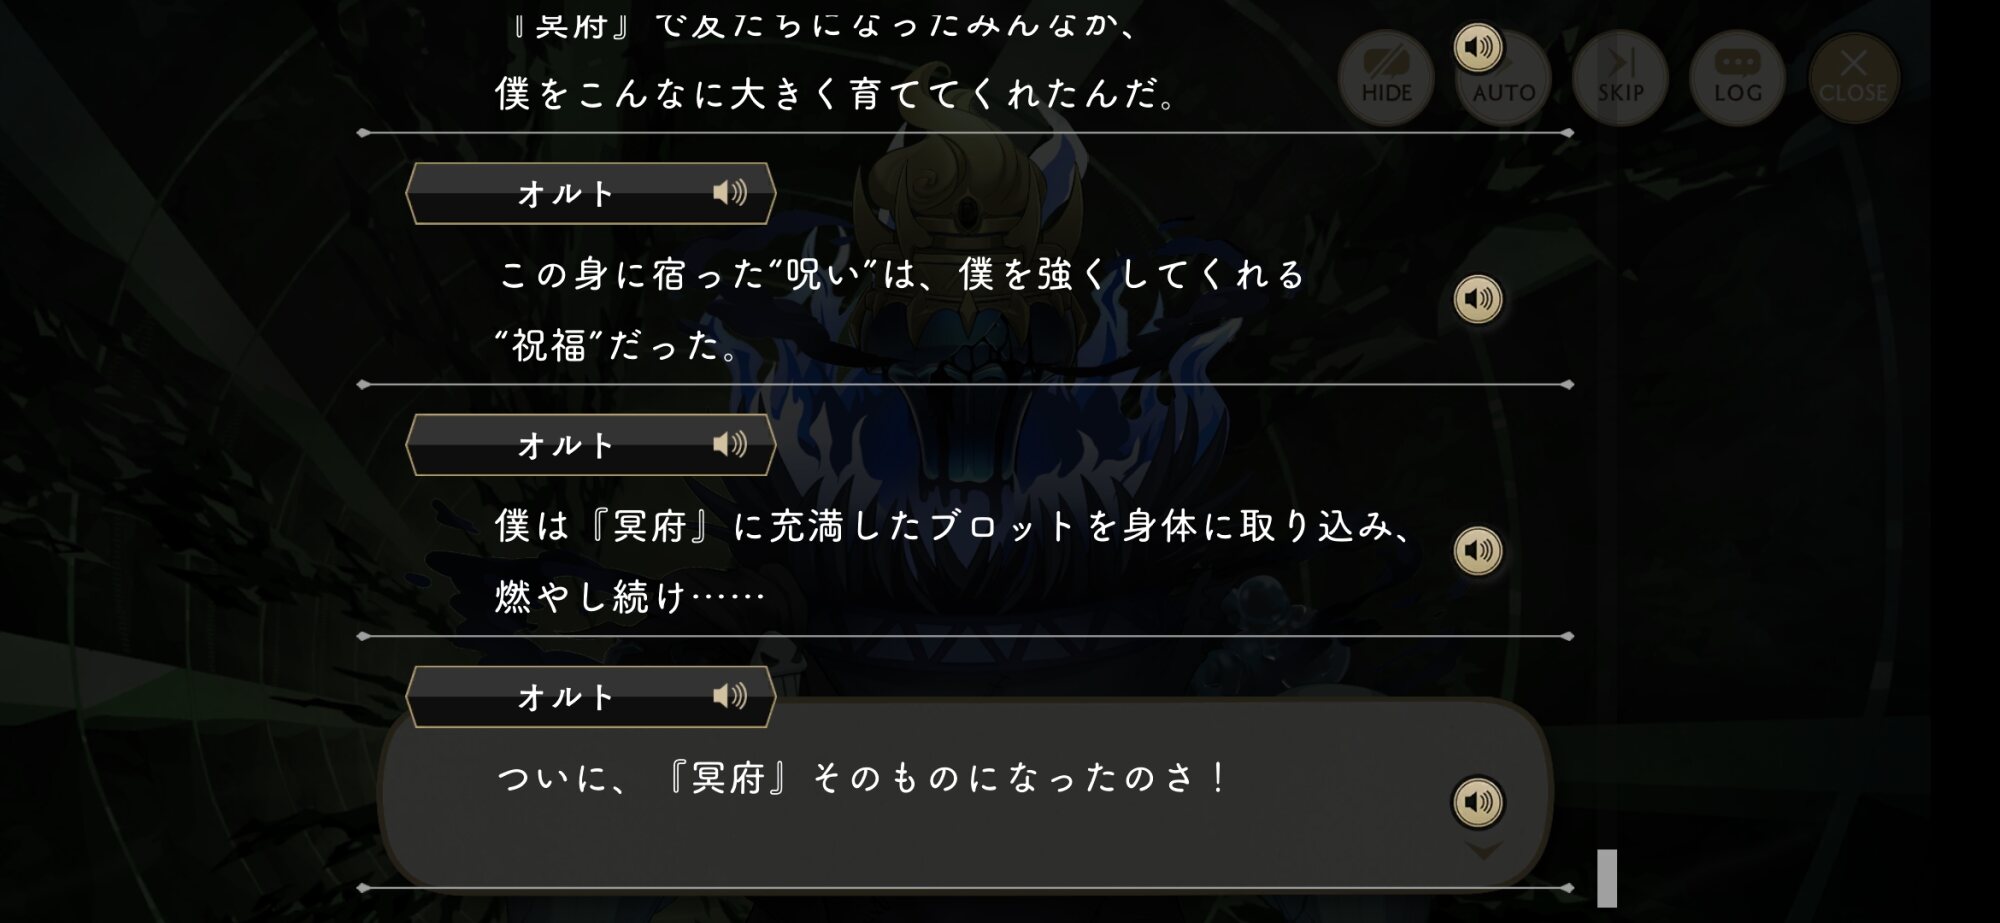
Task: Select the first オルト name label
Action: [565, 193]
